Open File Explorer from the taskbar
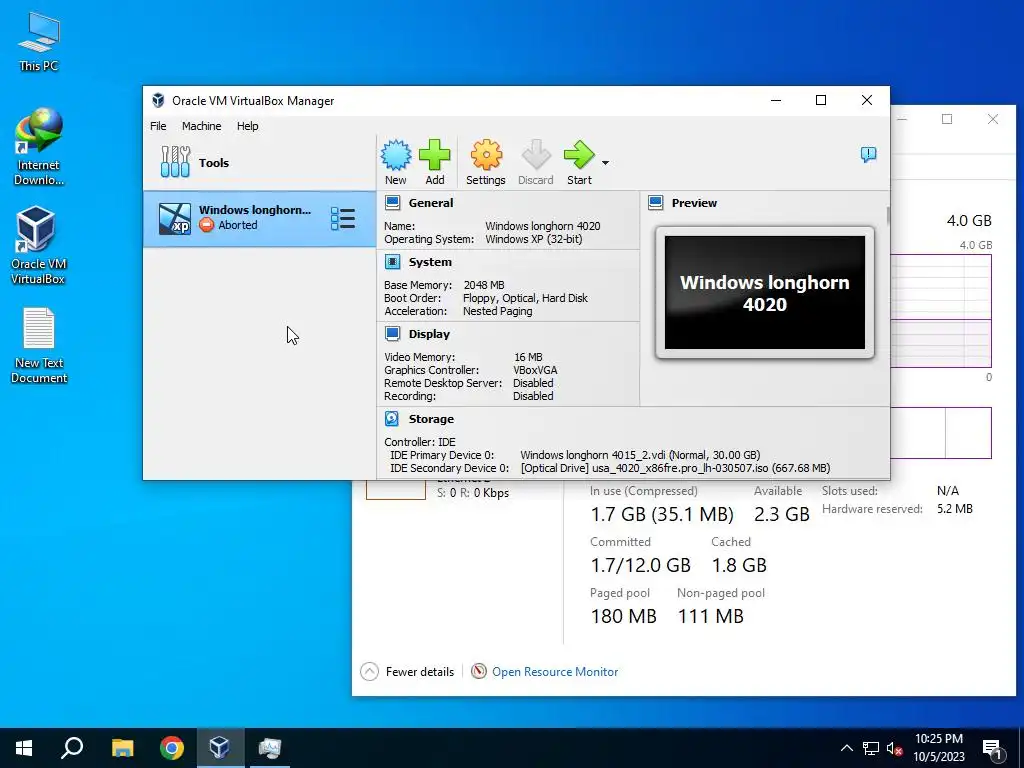The image size is (1024, 768). [x=122, y=748]
